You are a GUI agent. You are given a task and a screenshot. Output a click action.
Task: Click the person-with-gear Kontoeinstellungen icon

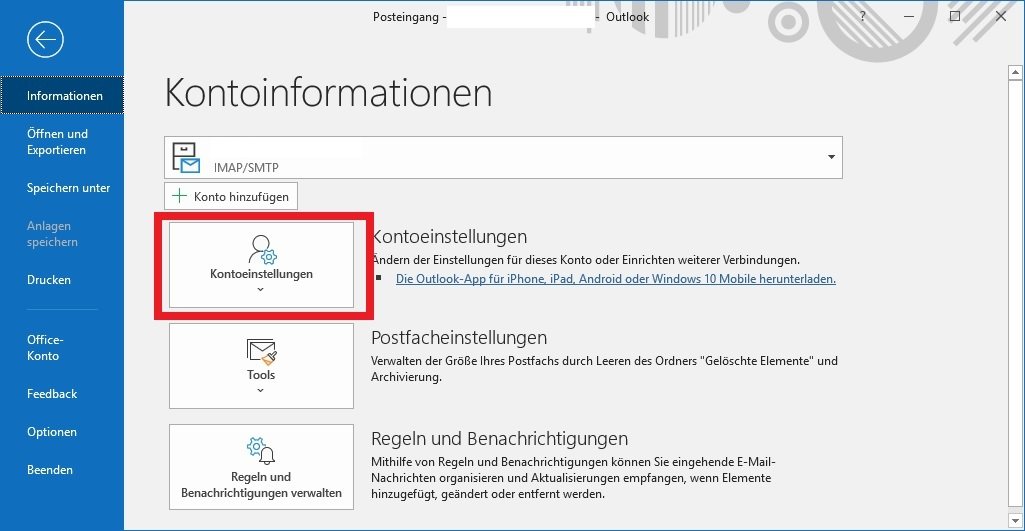(x=262, y=249)
